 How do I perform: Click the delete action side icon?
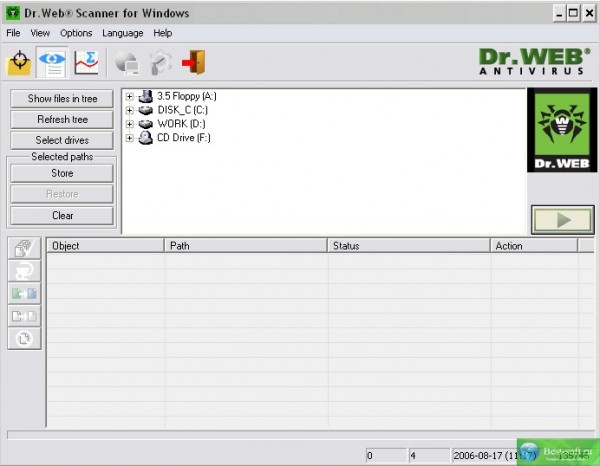[24, 339]
